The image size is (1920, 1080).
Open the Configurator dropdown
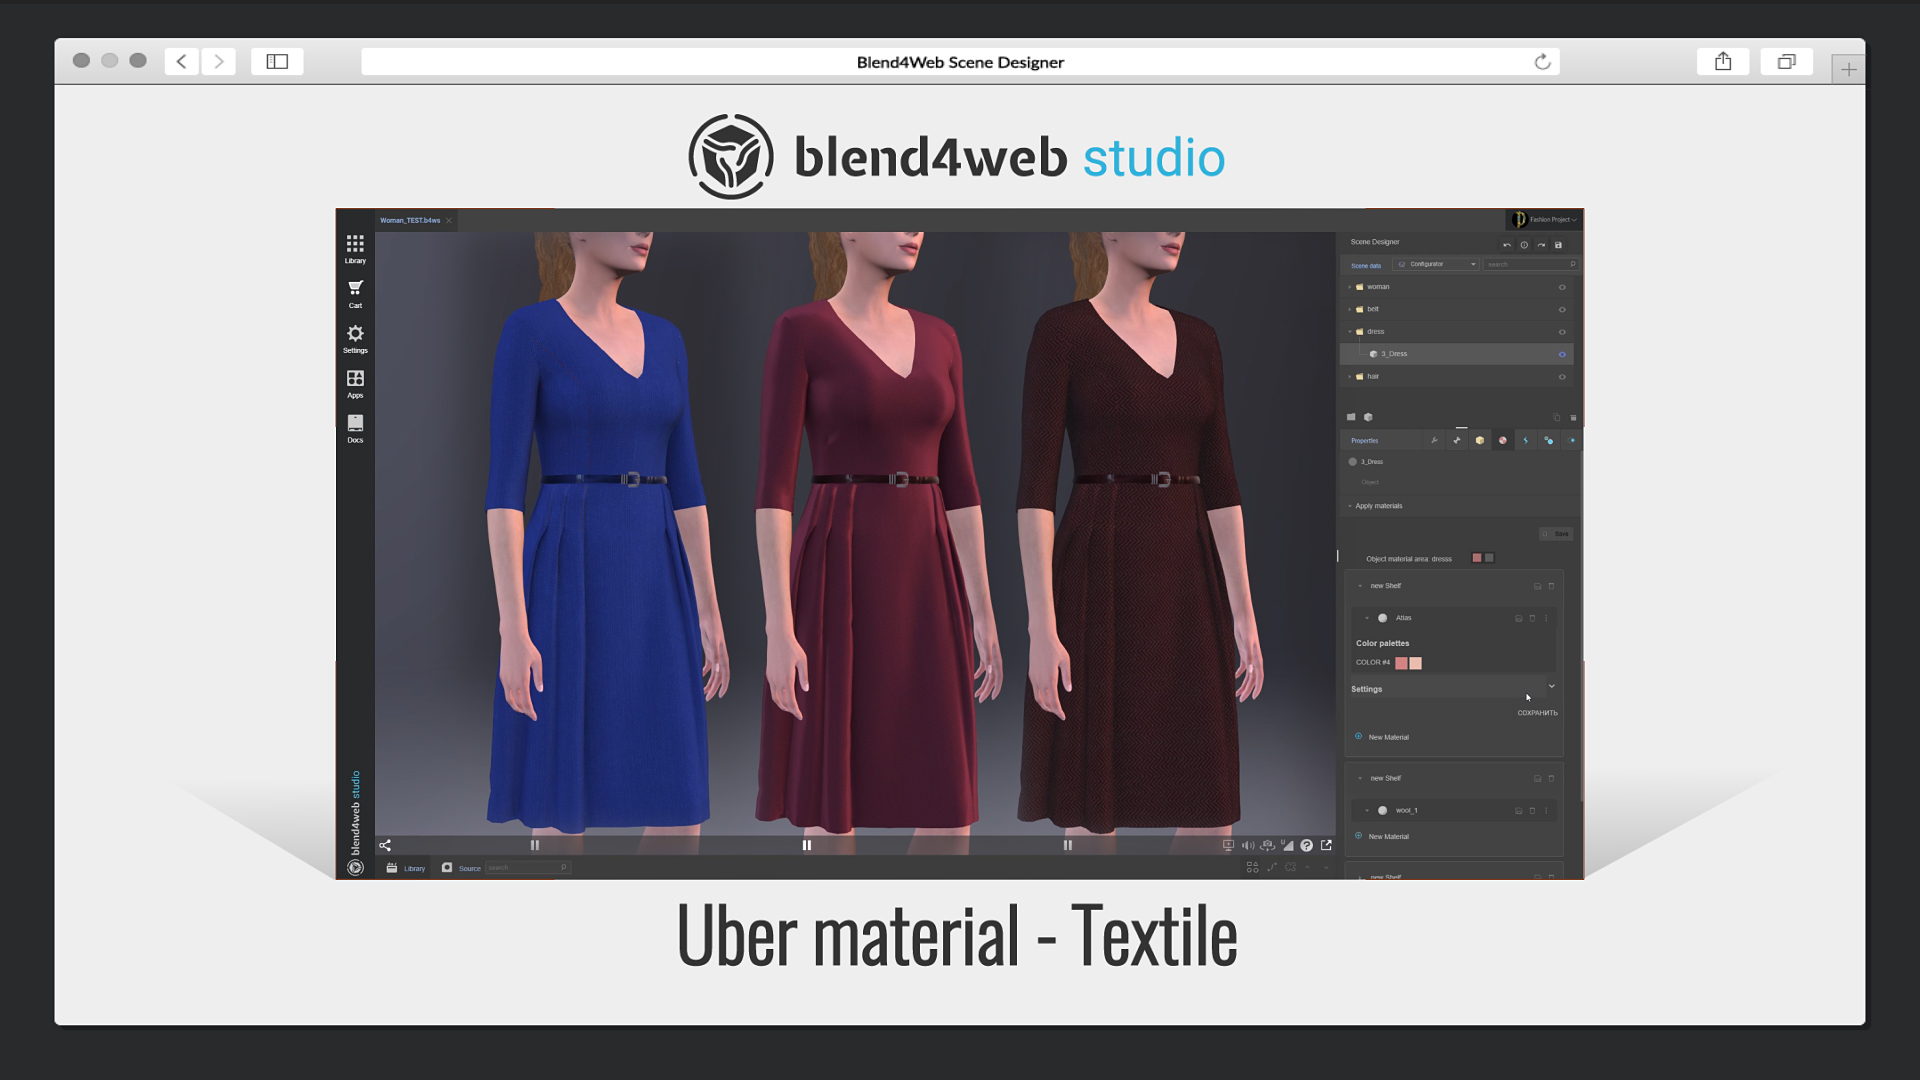tap(1436, 264)
